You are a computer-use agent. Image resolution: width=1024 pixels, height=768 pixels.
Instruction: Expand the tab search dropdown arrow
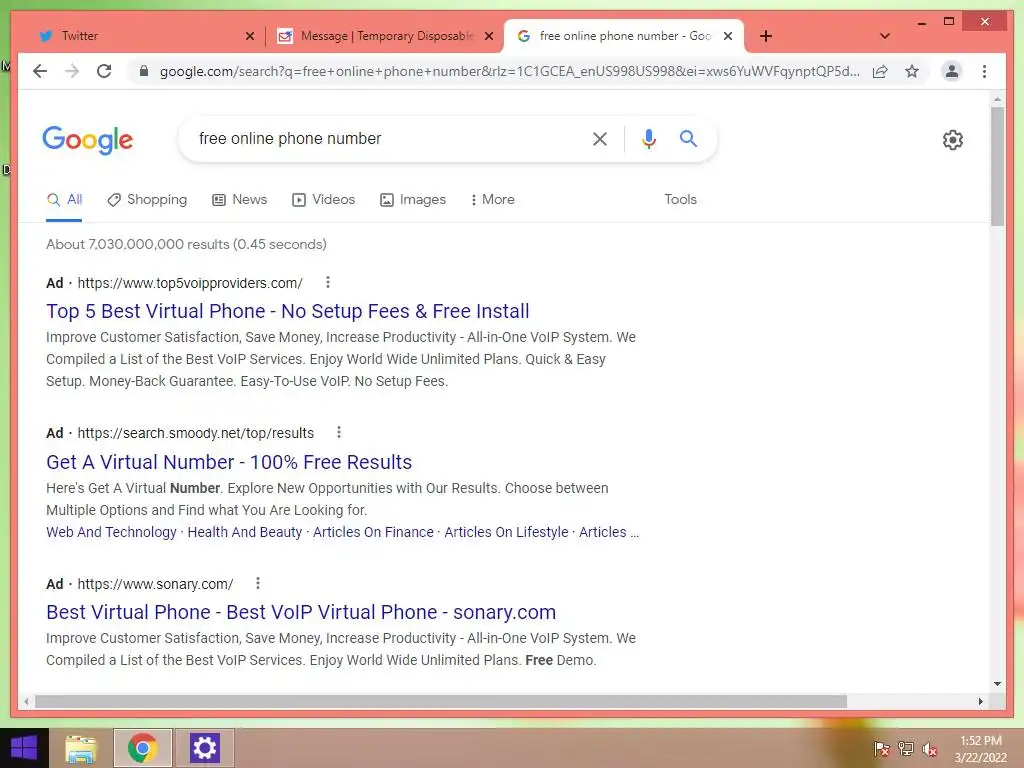(885, 36)
